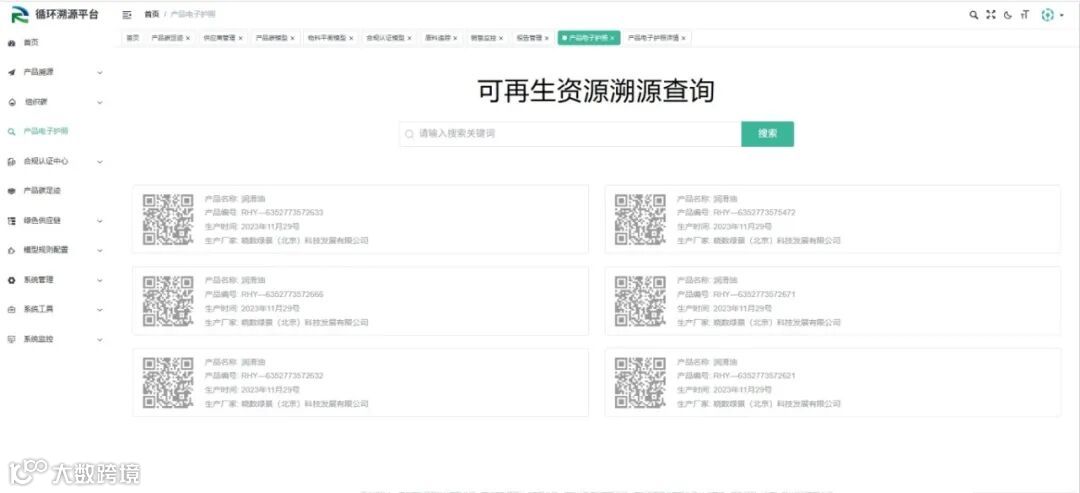This screenshot has width=1080, height=493.
Task: Click the 绿色供应链 sidebar icon
Action: coord(11,221)
